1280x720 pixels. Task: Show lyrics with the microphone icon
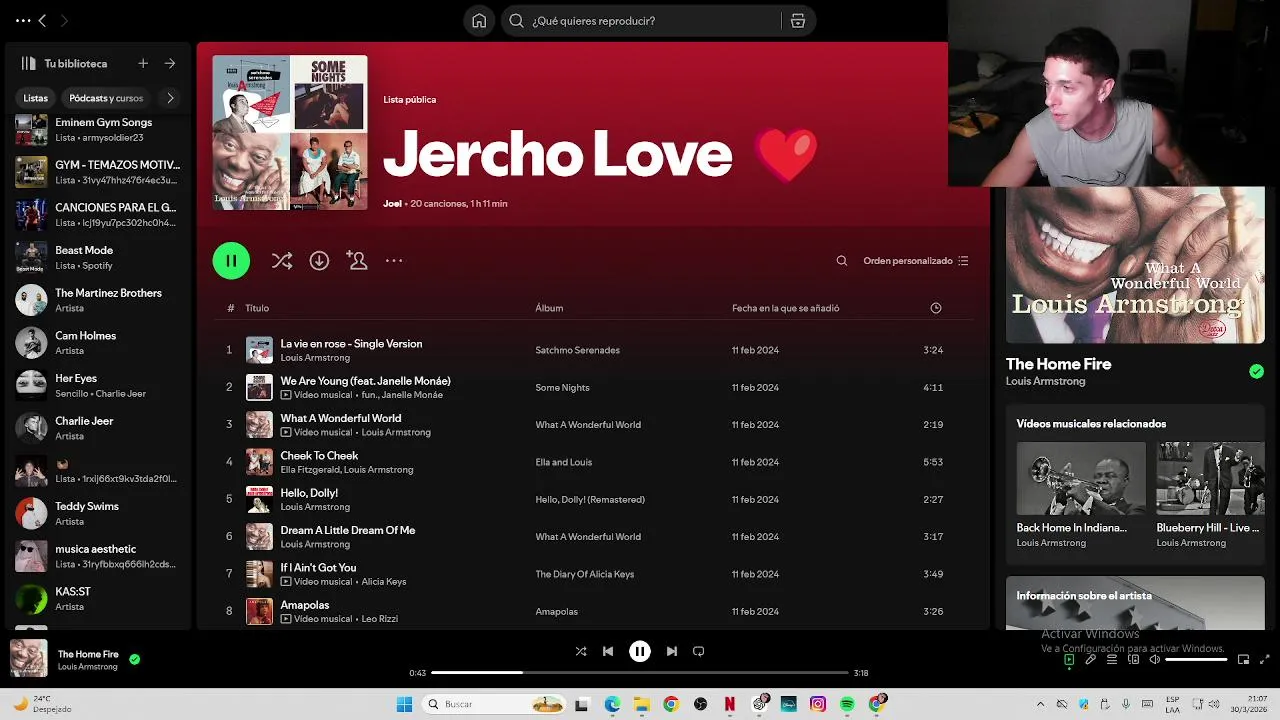tap(1091, 659)
